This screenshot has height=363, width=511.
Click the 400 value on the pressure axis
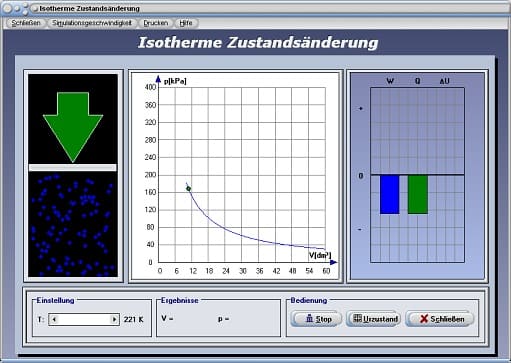coord(150,87)
